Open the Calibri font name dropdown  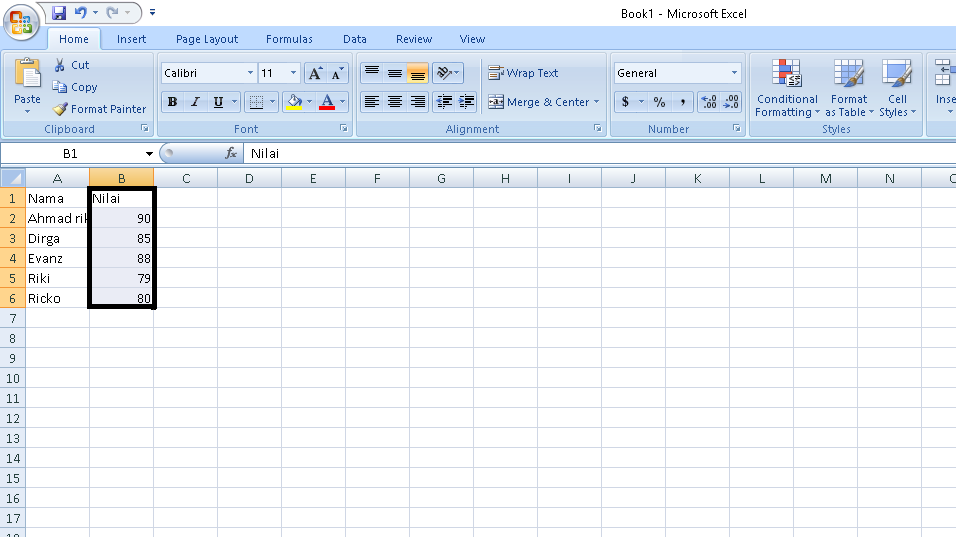pyautogui.click(x=251, y=73)
